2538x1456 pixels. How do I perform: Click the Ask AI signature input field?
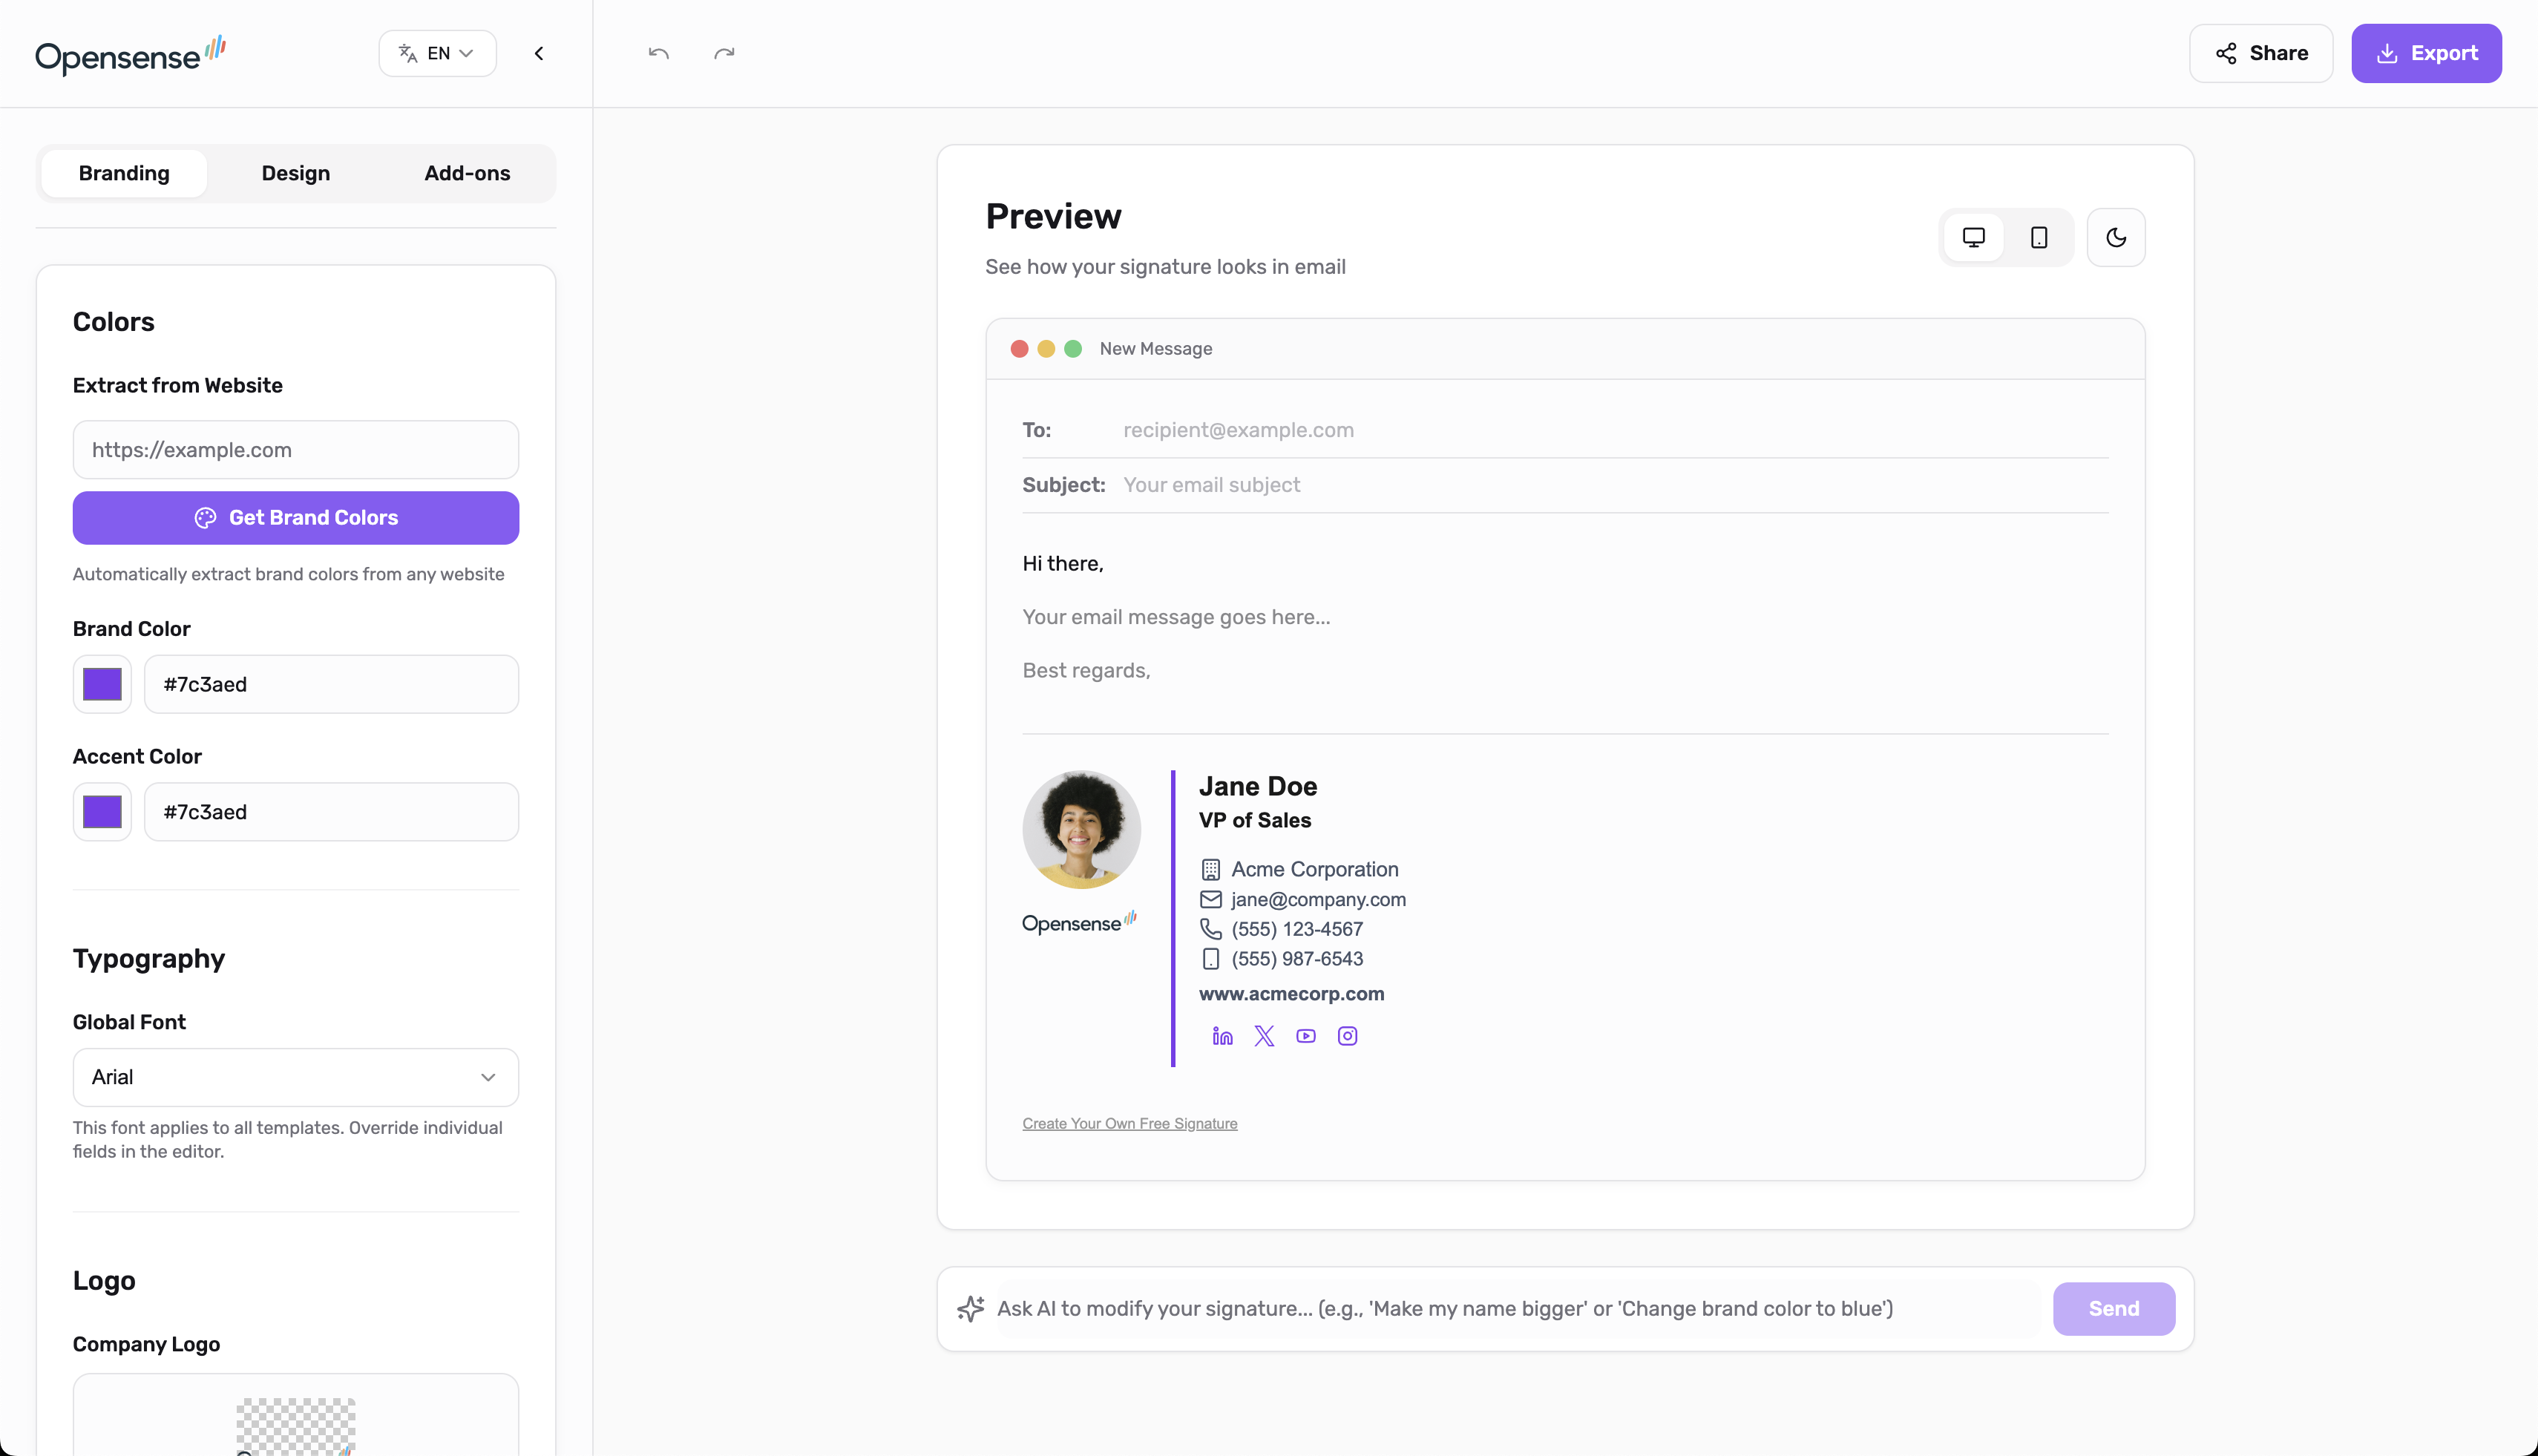pyautogui.click(x=1450, y=1308)
